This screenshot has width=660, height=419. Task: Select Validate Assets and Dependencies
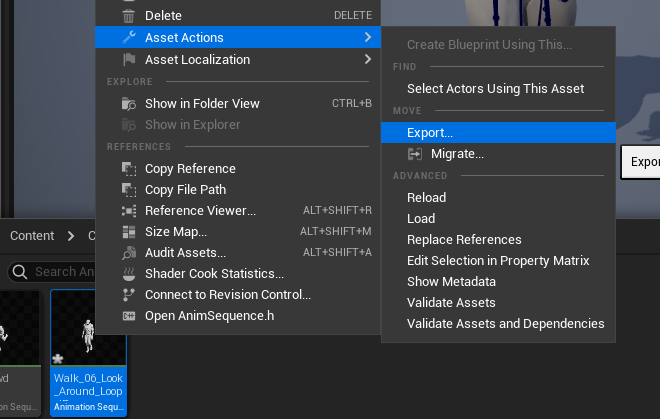[505, 323]
